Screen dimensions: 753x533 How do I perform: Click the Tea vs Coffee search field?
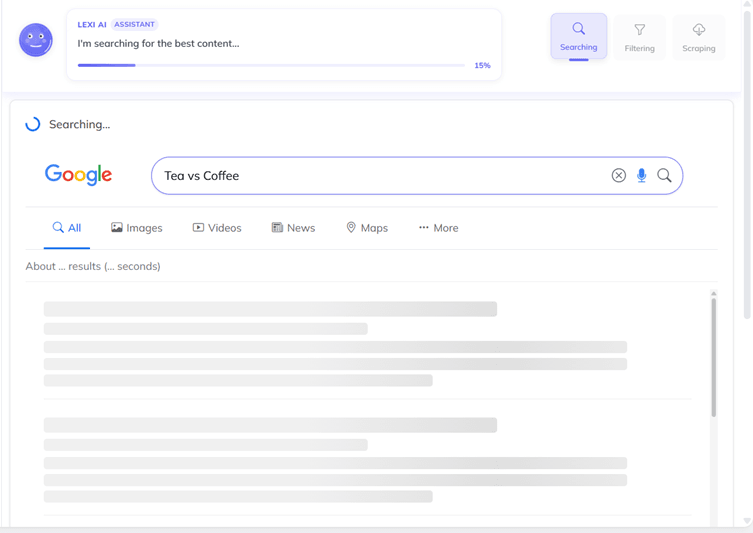[417, 176]
